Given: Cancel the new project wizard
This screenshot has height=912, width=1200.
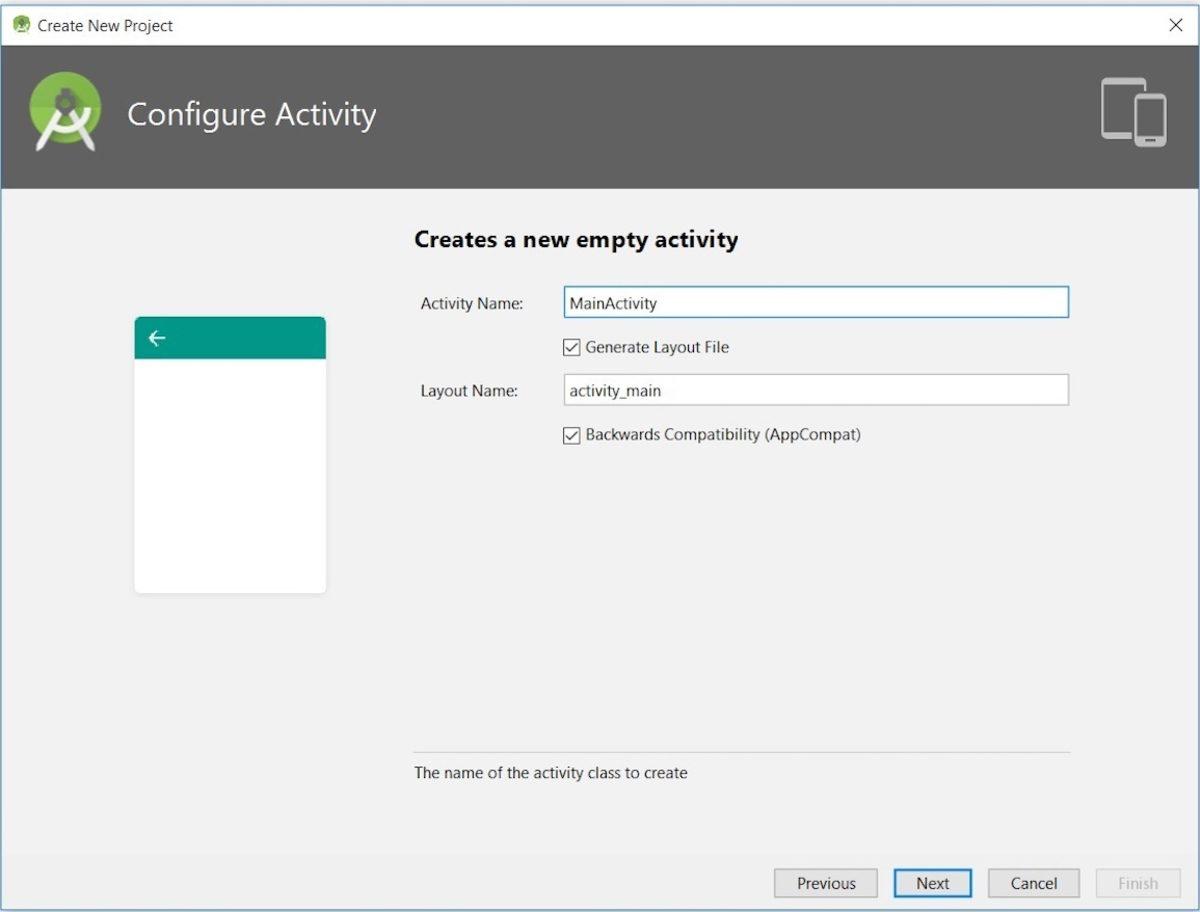Looking at the screenshot, I should coord(1033,883).
